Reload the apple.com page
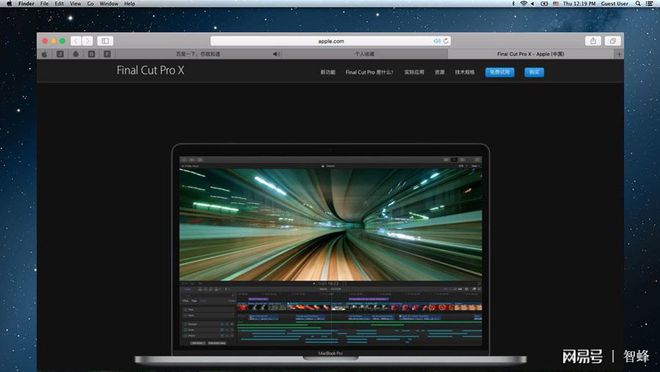 446,41
